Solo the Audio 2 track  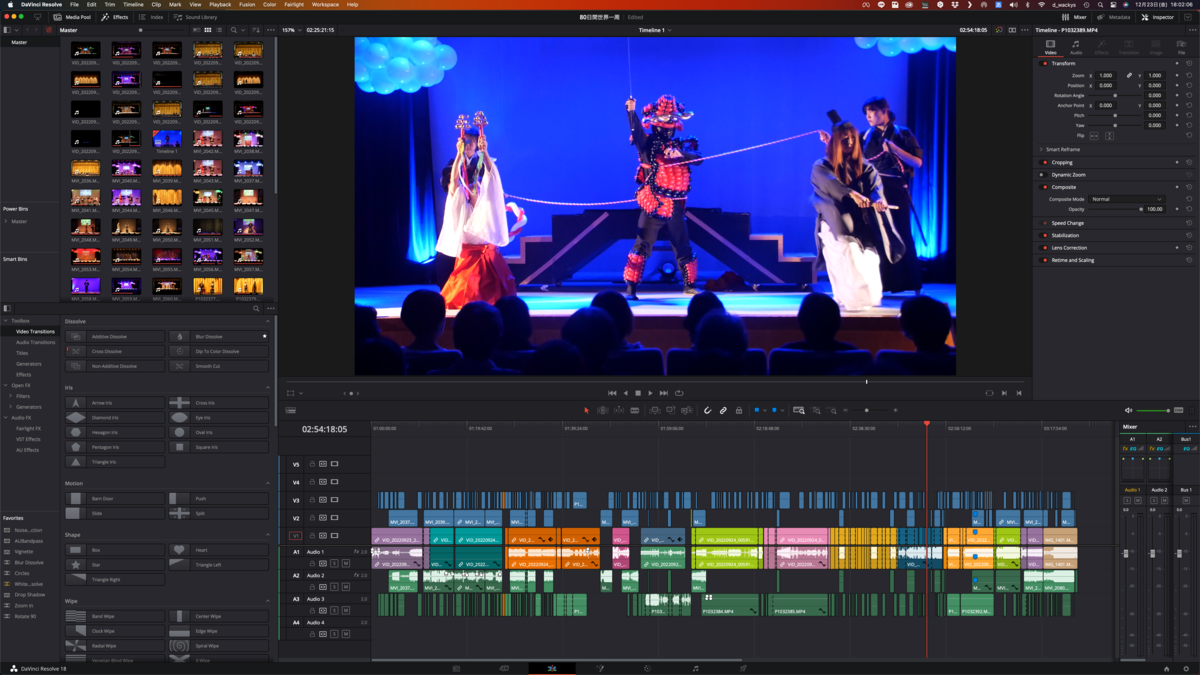[334, 587]
